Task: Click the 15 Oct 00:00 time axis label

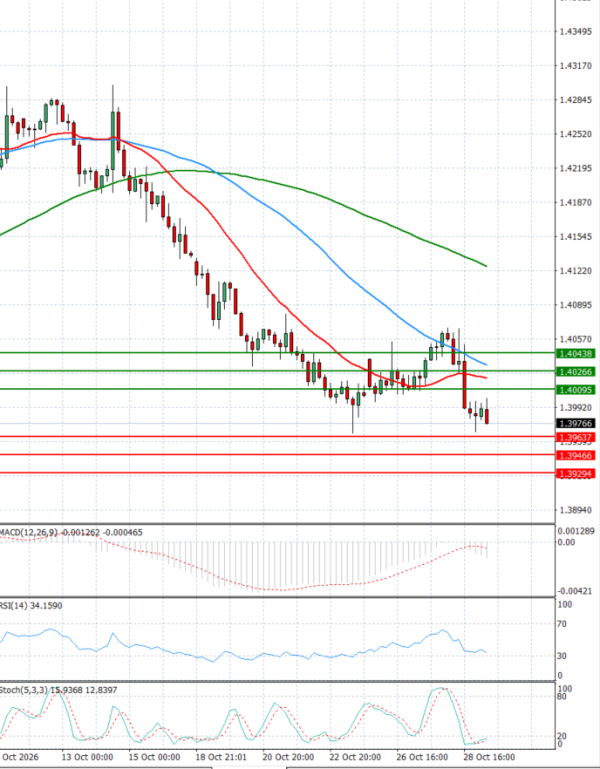Action: tap(154, 757)
